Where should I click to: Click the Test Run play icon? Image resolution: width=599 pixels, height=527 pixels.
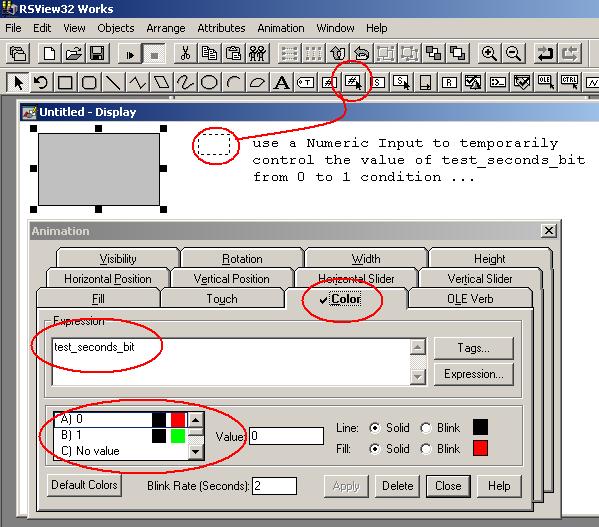click(x=130, y=54)
